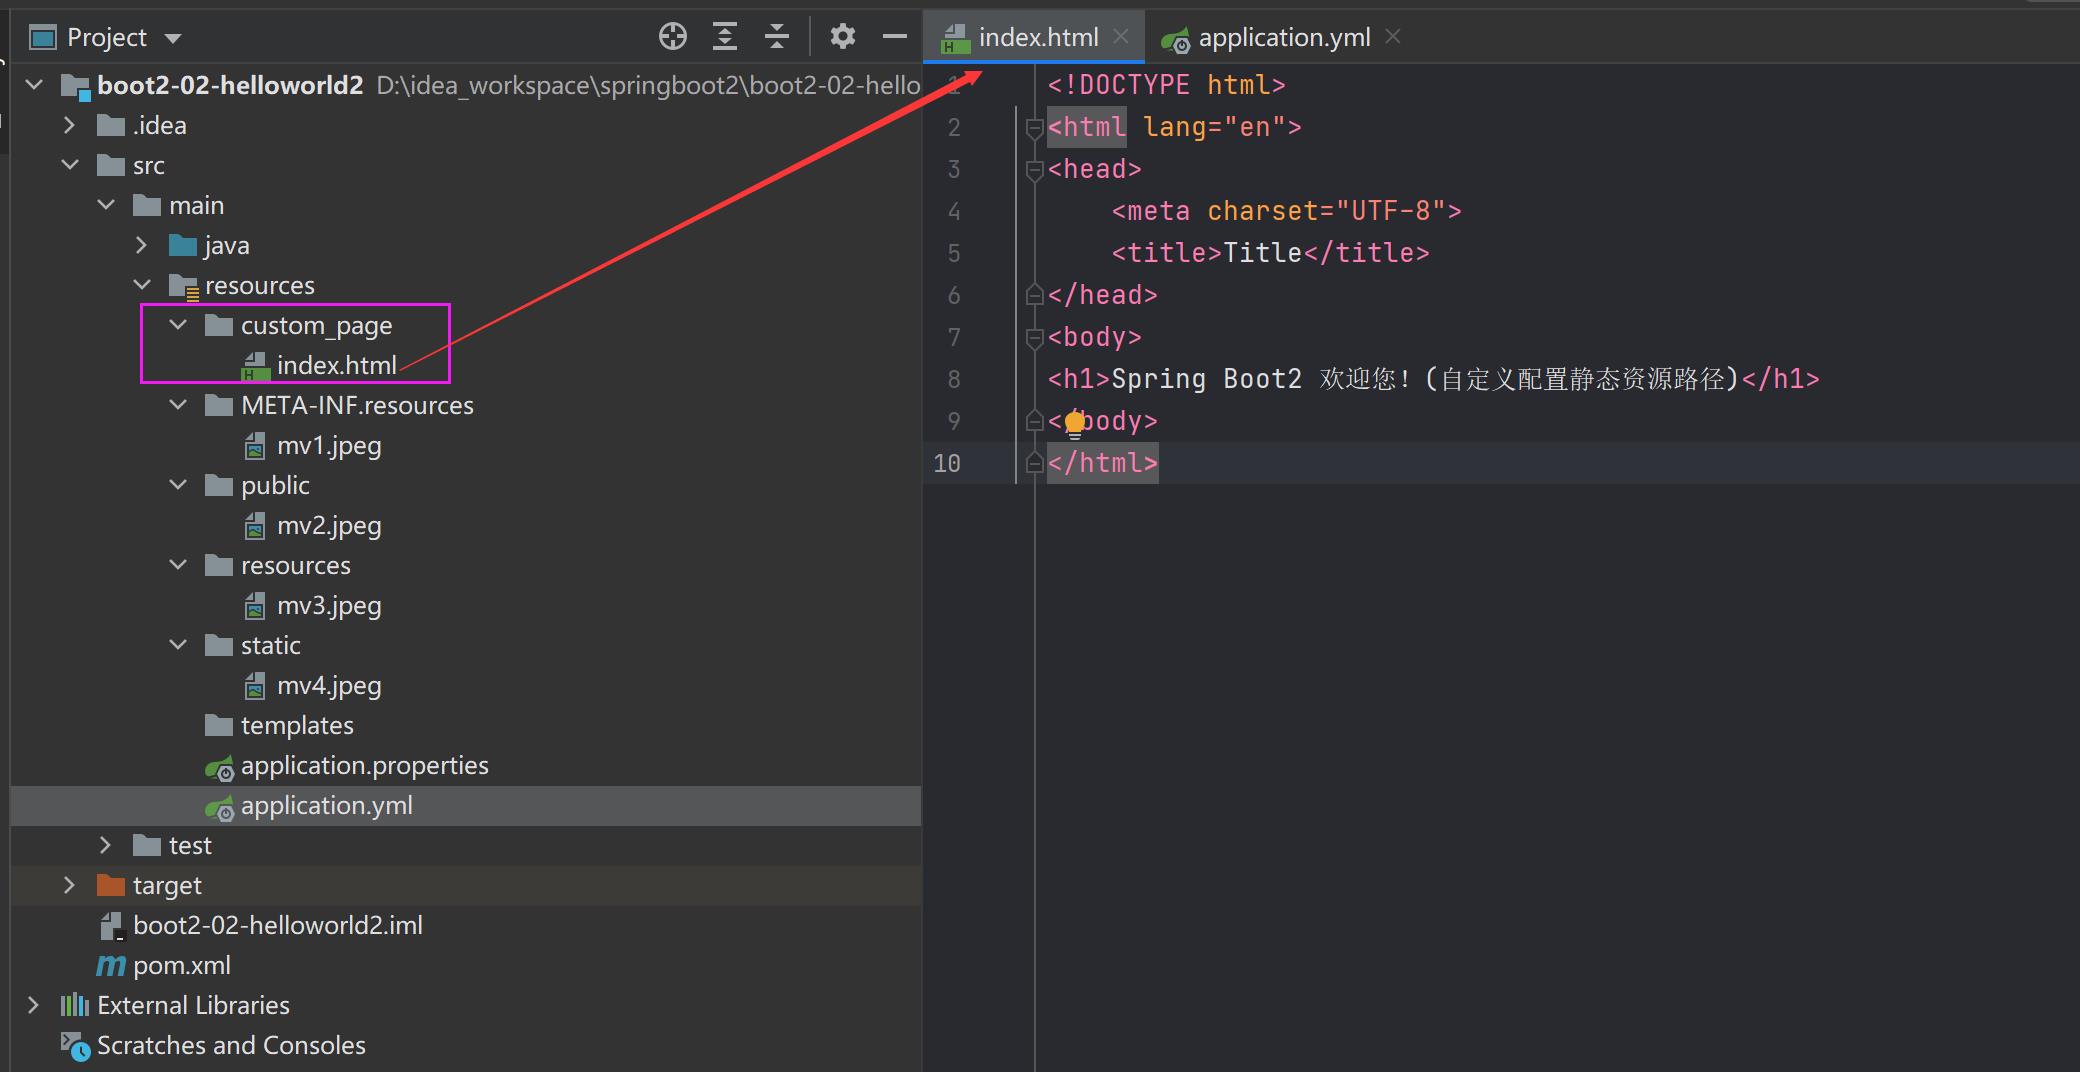Collapse the resources root folder chevron
This screenshot has width=2080, height=1072.
[142, 285]
